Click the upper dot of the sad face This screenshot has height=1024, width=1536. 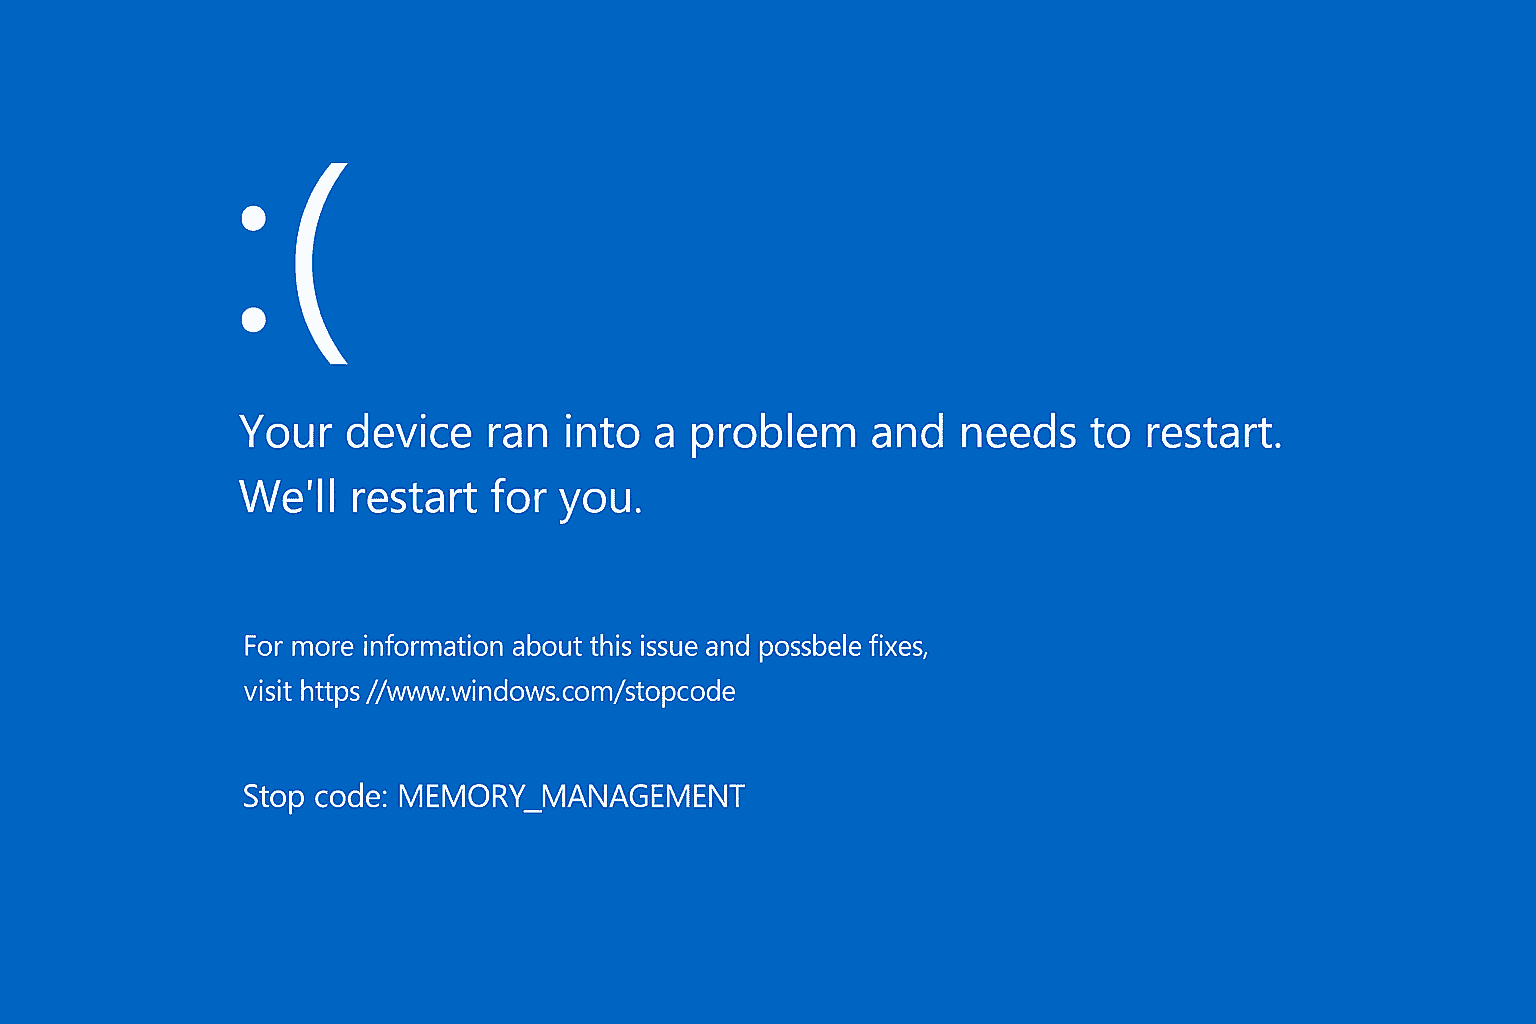point(254,218)
